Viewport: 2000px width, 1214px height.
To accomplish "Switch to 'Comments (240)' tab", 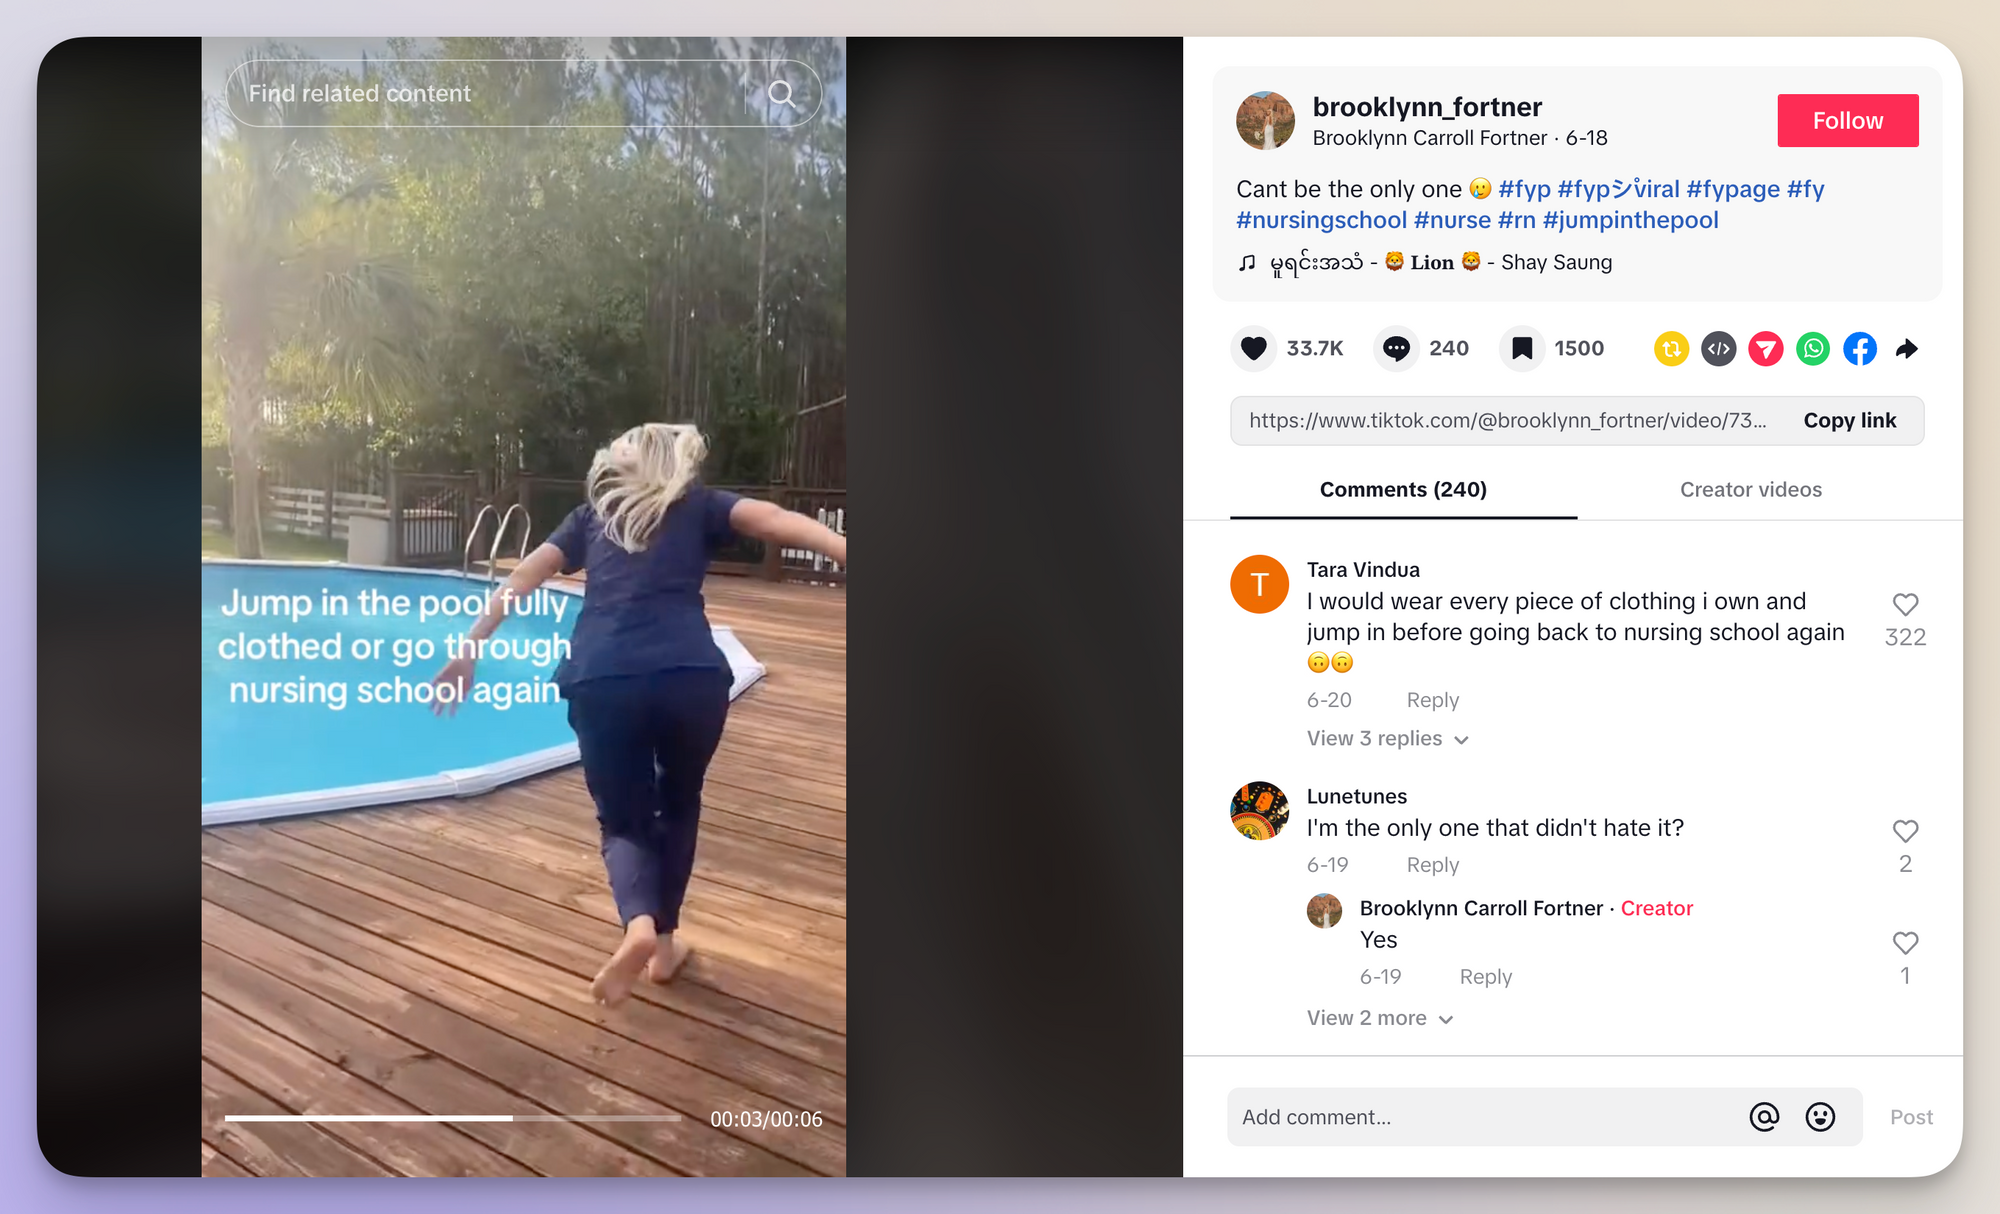I will point(1406,490).
